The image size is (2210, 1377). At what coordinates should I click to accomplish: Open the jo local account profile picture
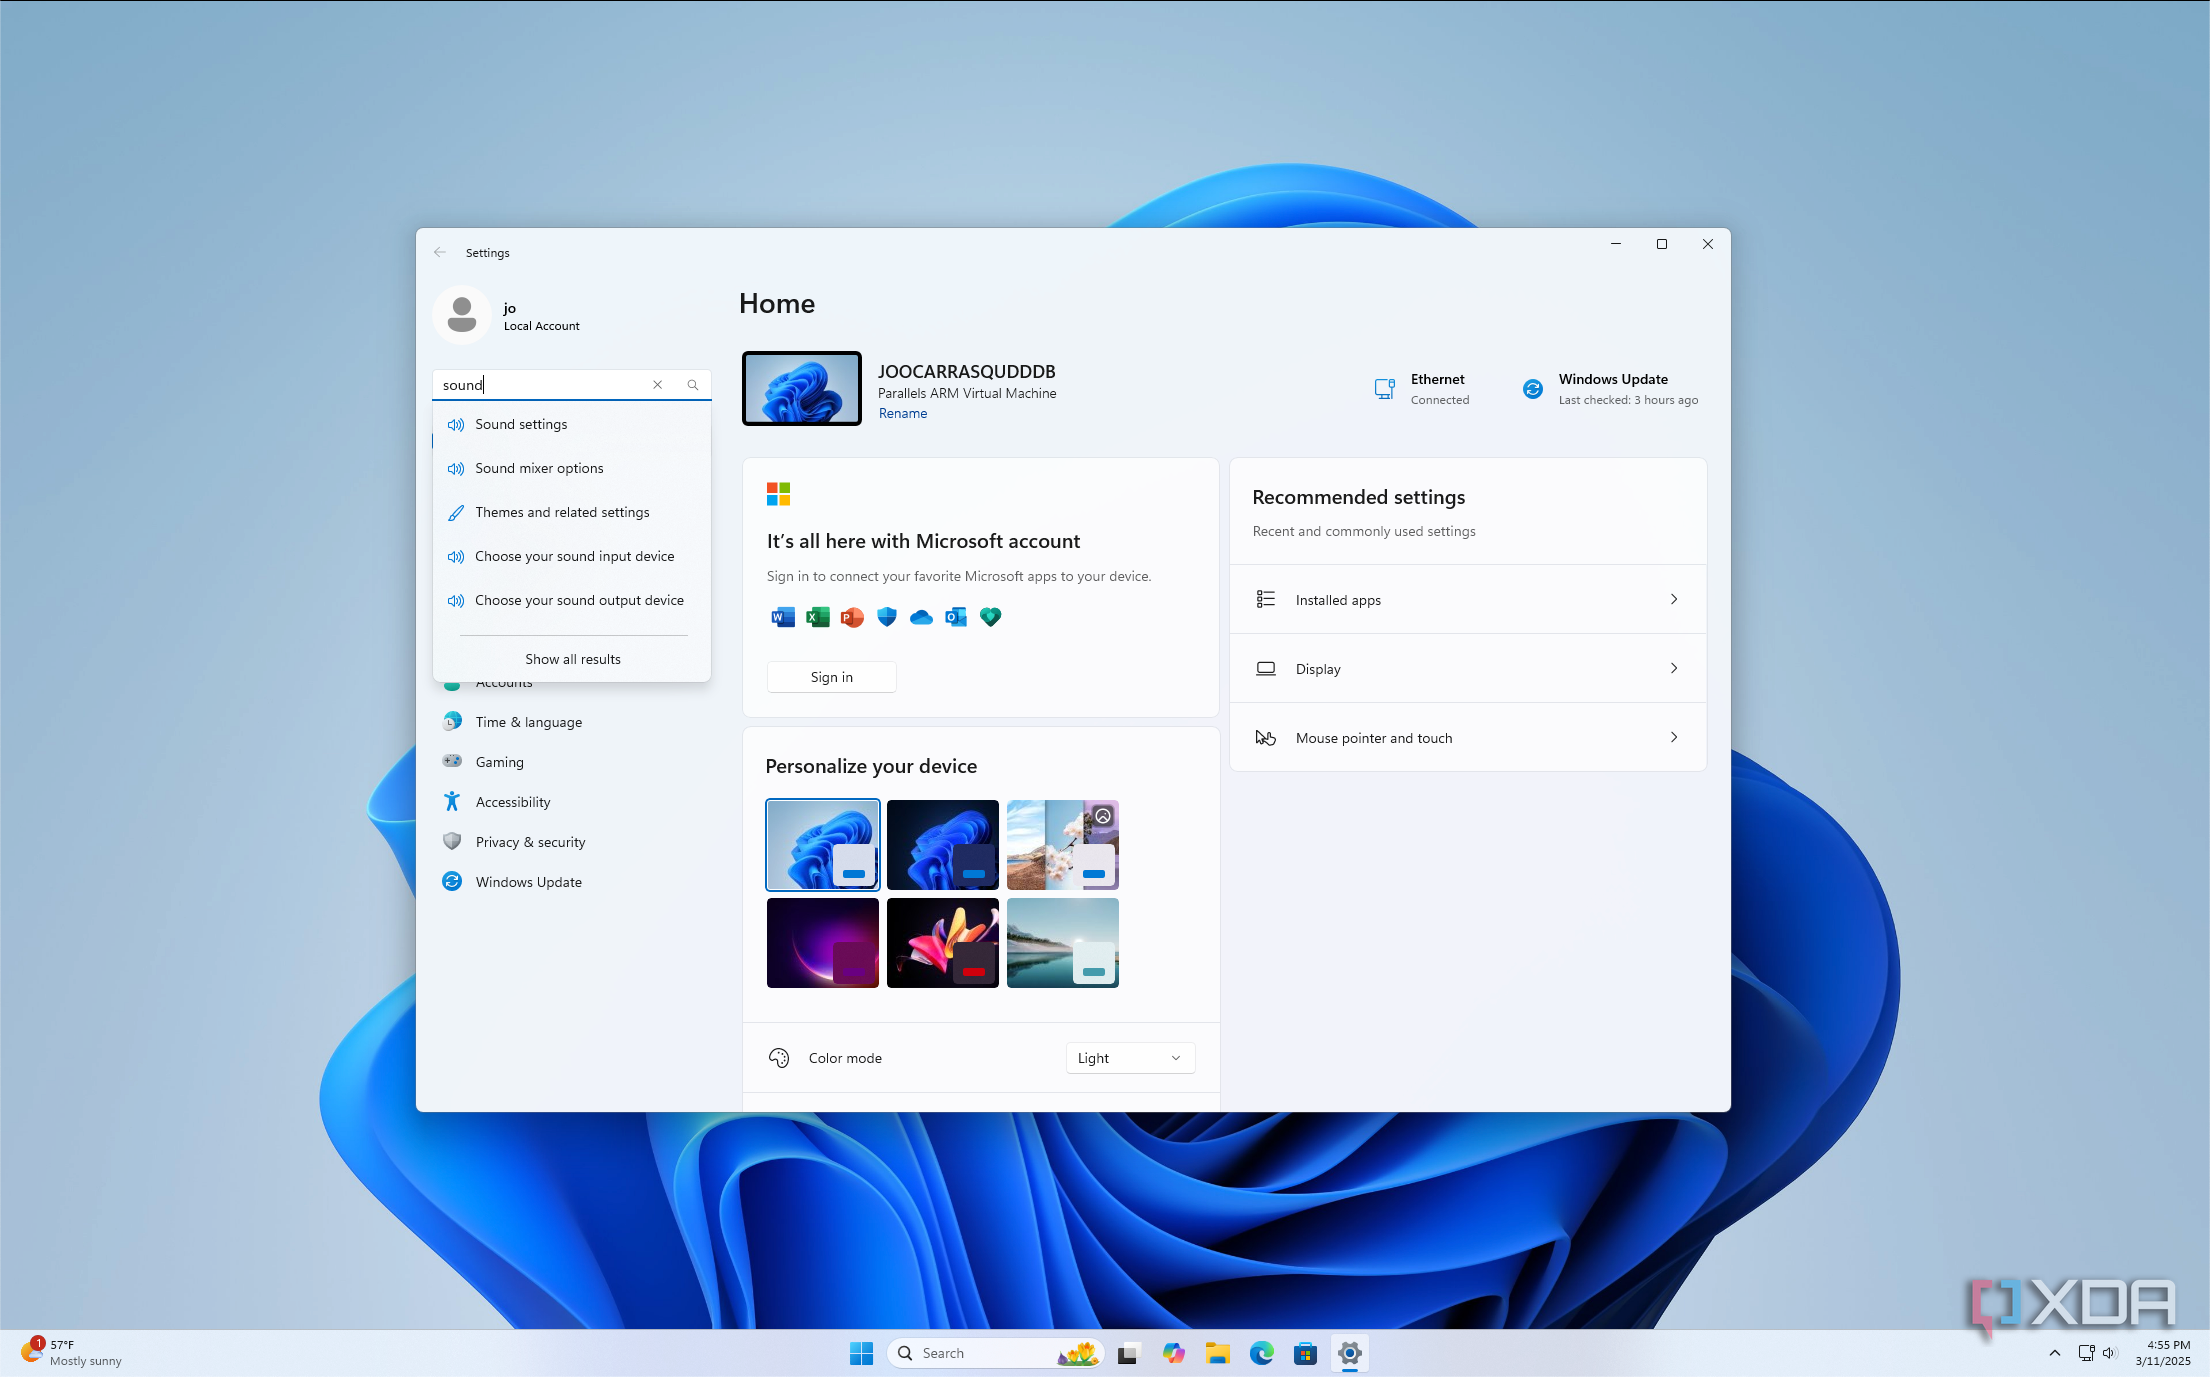coord(461,315)
